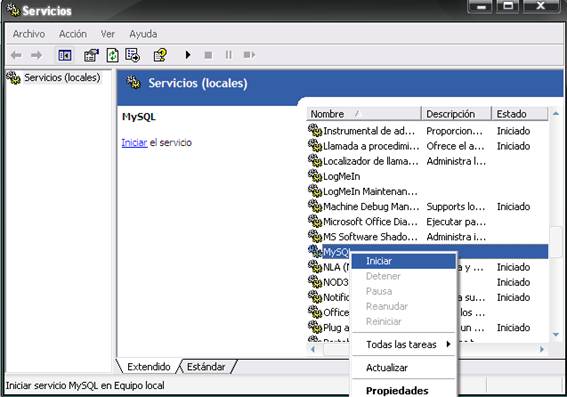567x397 pixels.
Task: Select the Microsoft Office Dia... service
Action: click(x=428, y=222)
